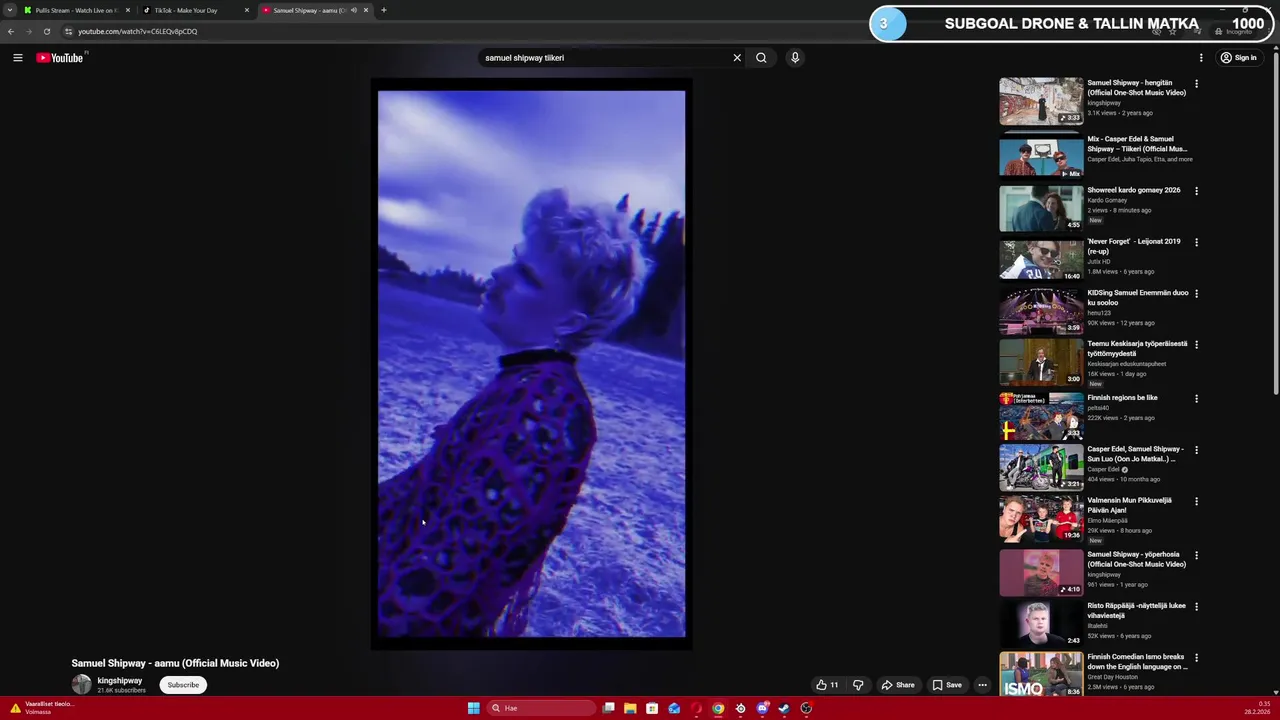1280x720 pixels.
Task: Open 'Showreel kardo gomaey 2026' thumbnail
Action: point(1041,208)
